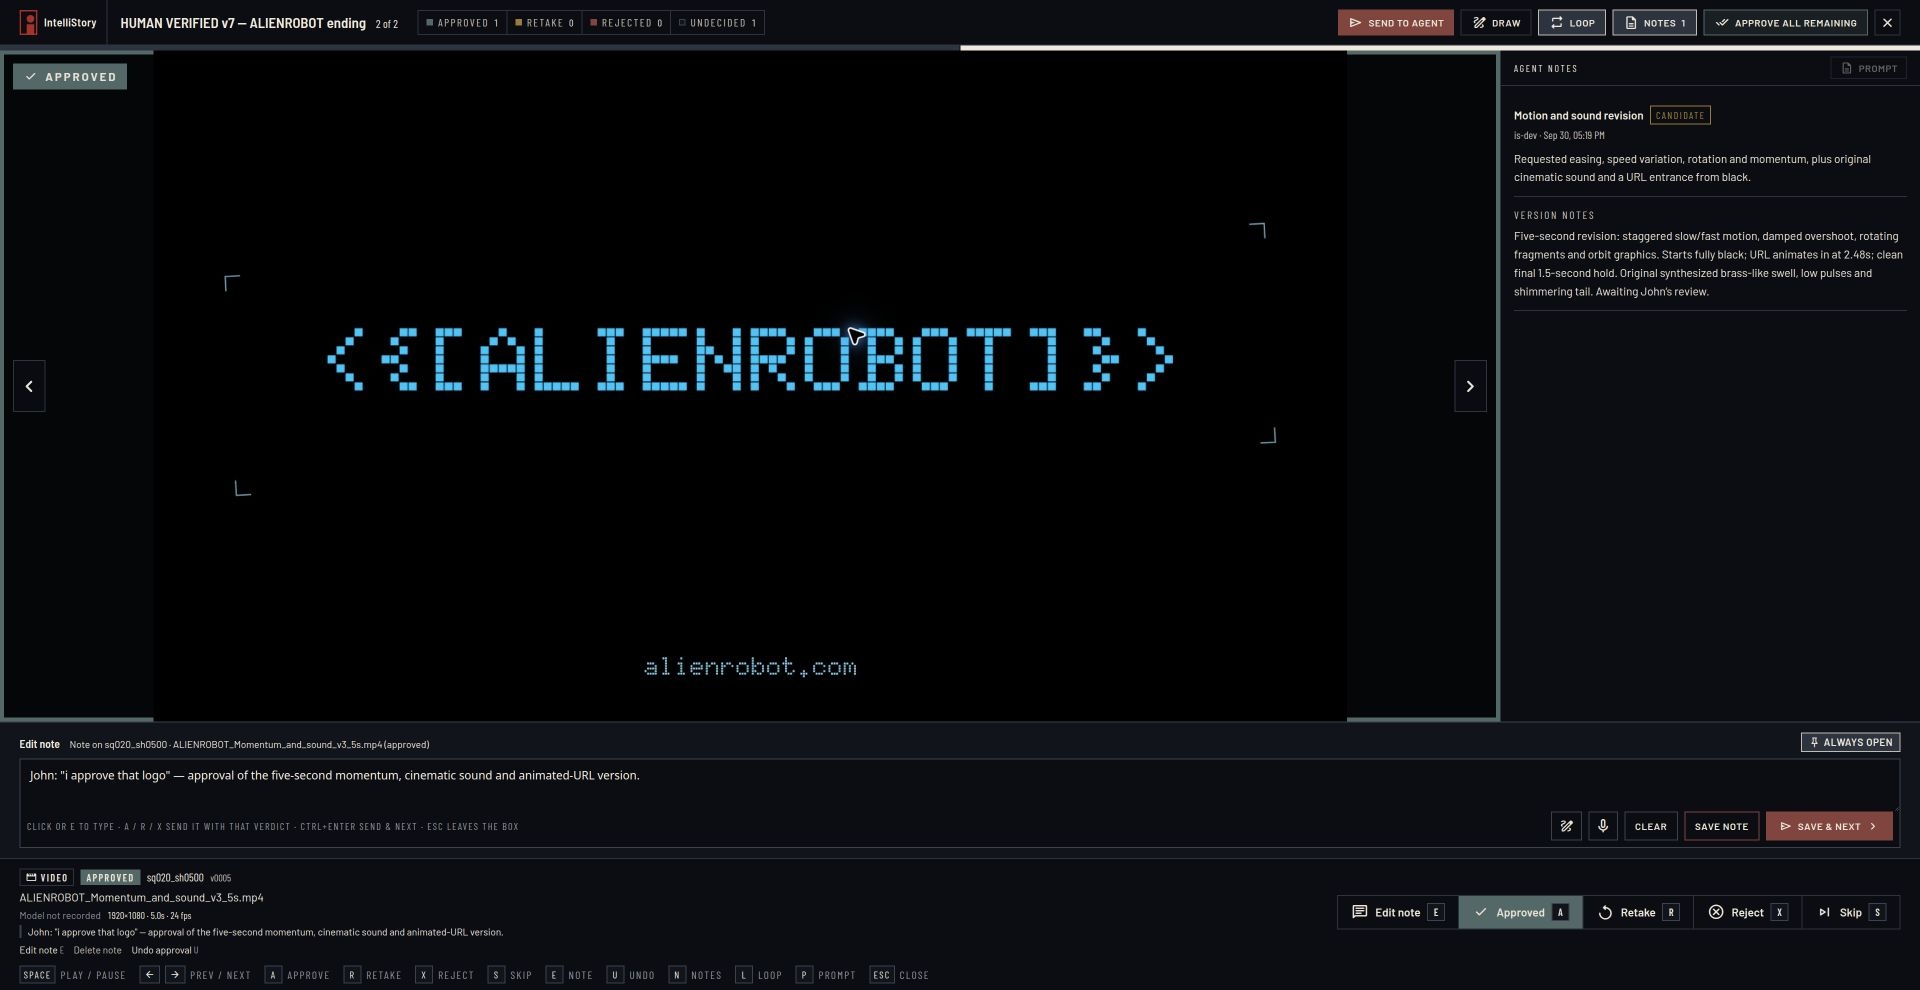Activate the Draw tool

[x=1496, y=22]
